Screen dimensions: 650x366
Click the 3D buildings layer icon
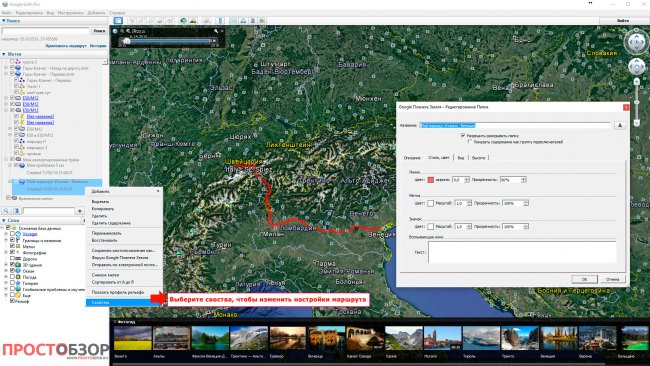[x=18, y=264]
